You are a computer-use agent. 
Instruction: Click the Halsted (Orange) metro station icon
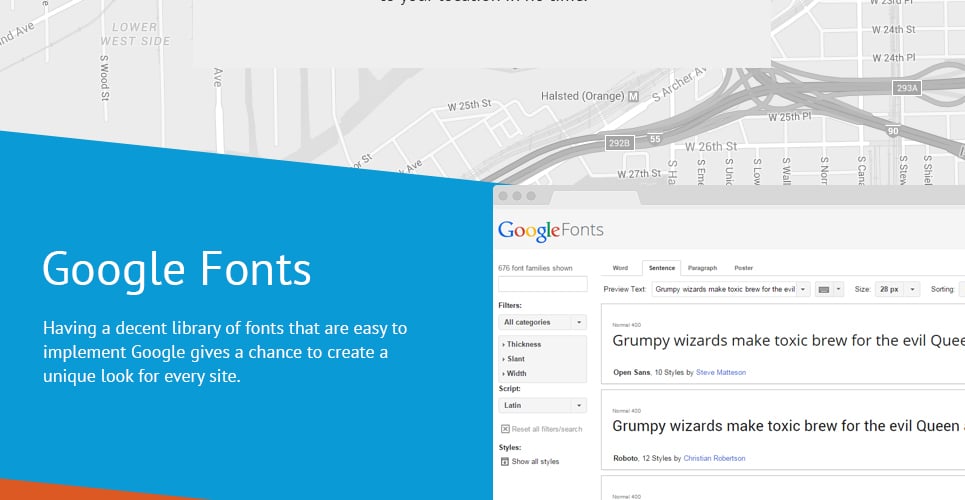tap(633, 96)
